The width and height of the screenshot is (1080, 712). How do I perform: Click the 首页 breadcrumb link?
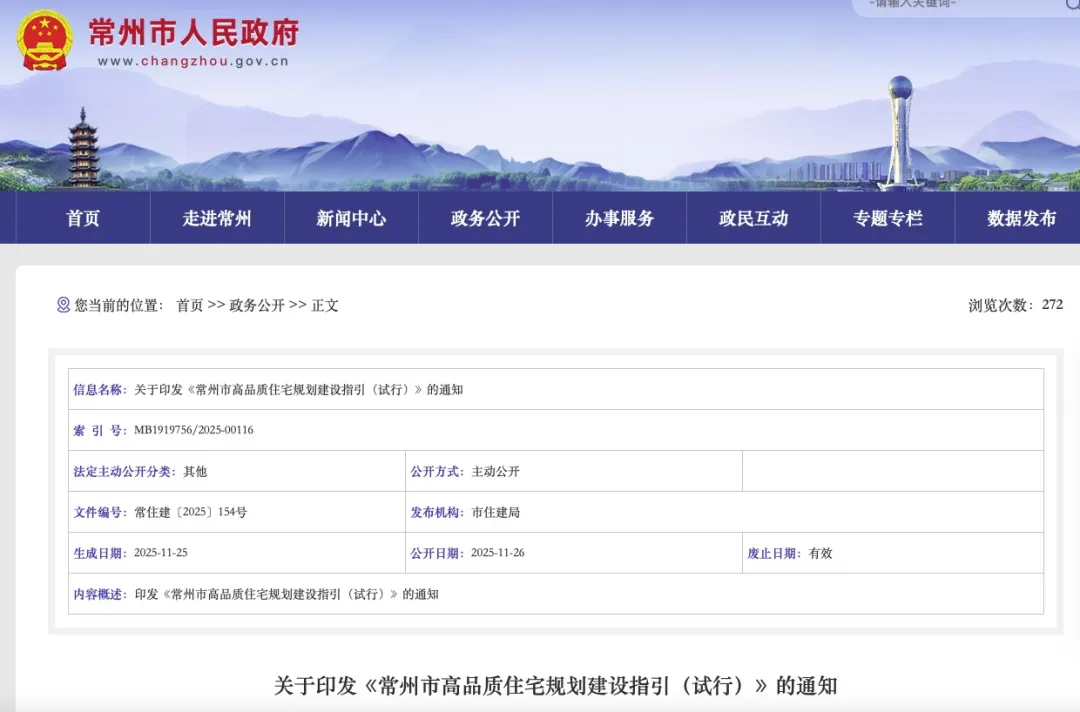[189, 306]
